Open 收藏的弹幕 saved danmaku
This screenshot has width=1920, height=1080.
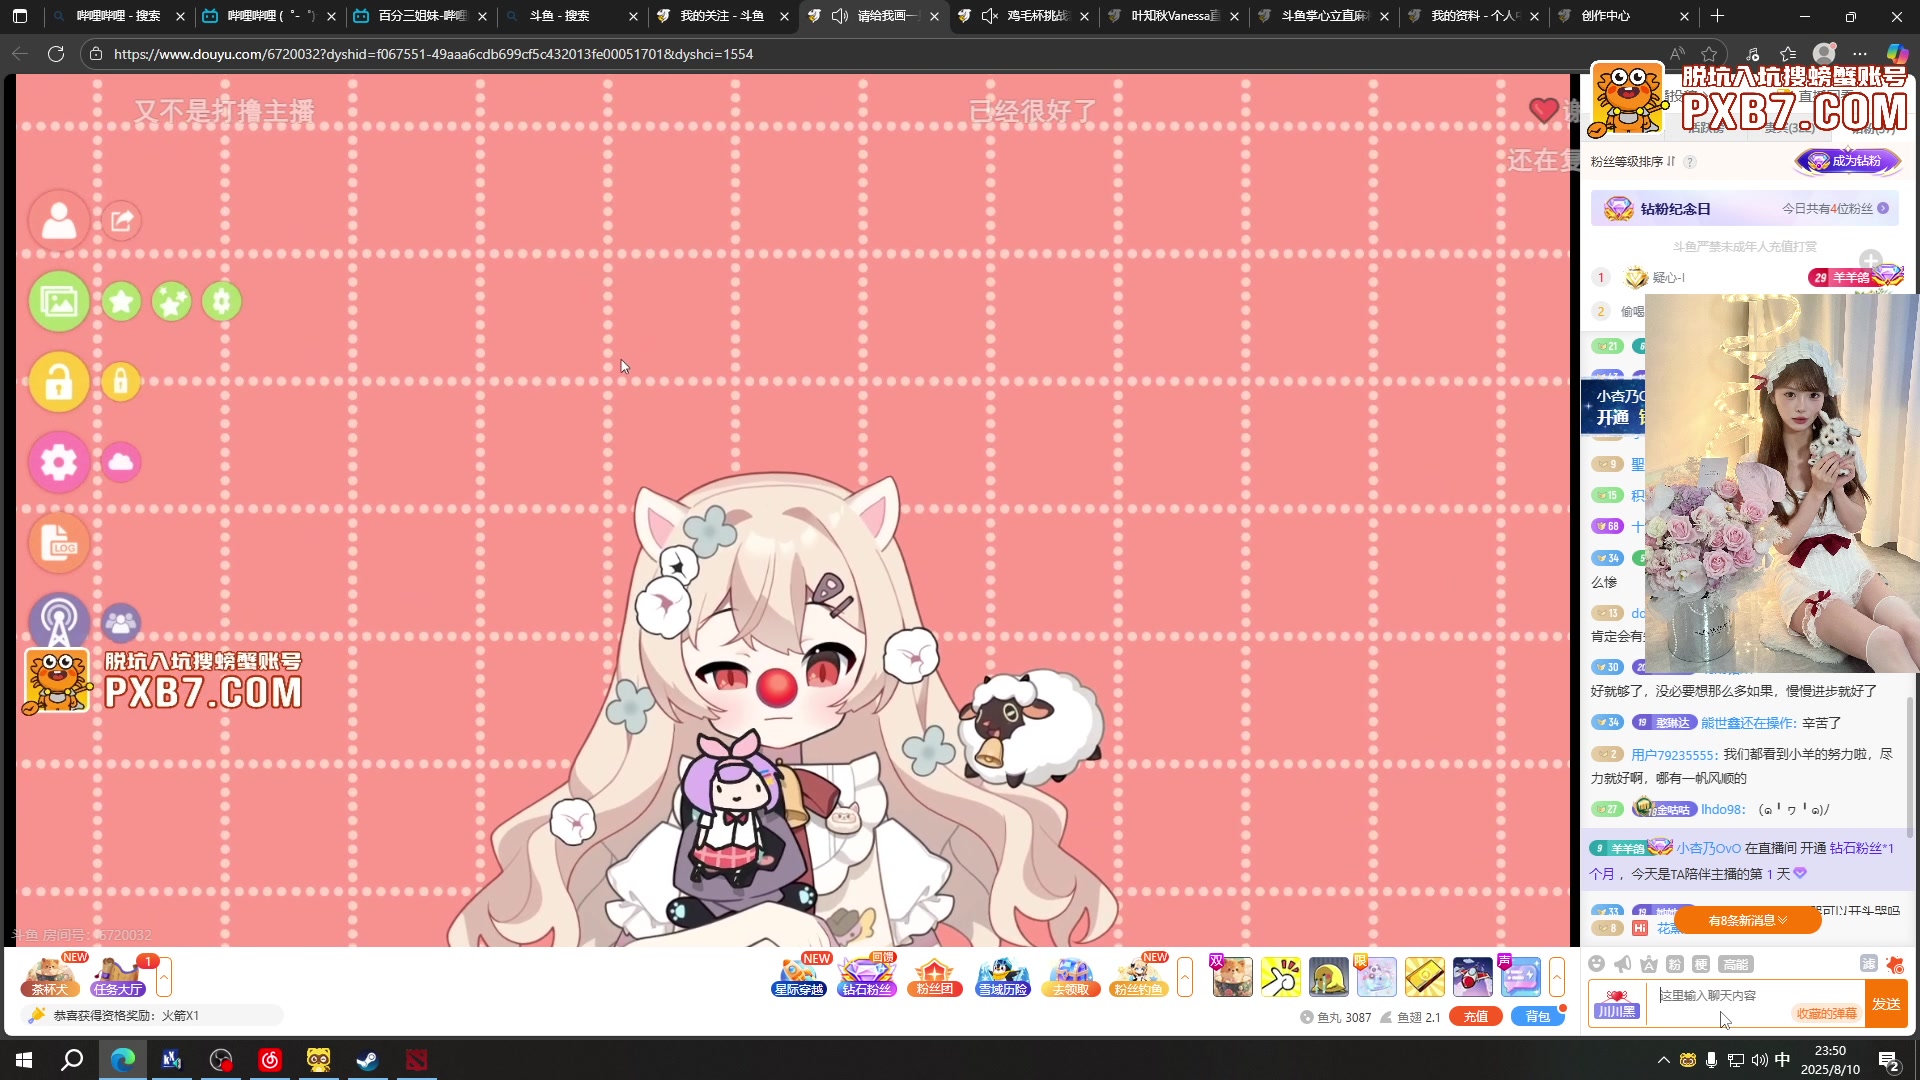[1826, 1014]
